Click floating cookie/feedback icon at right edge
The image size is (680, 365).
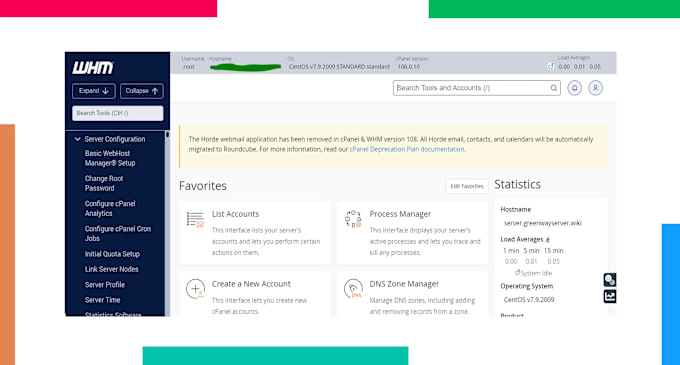[610, 280]
